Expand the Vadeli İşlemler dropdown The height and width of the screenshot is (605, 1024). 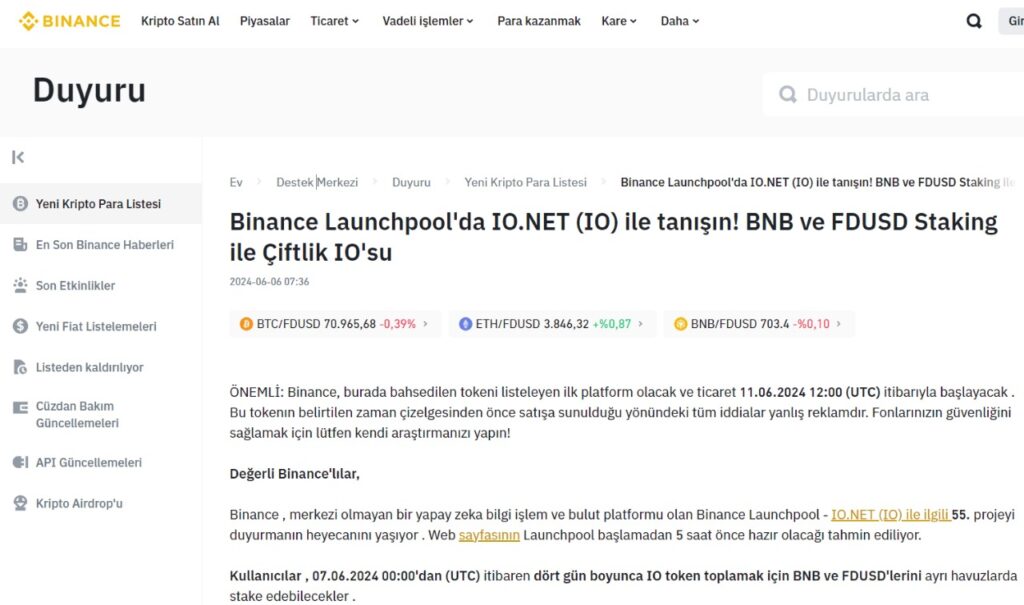point(428,21)
